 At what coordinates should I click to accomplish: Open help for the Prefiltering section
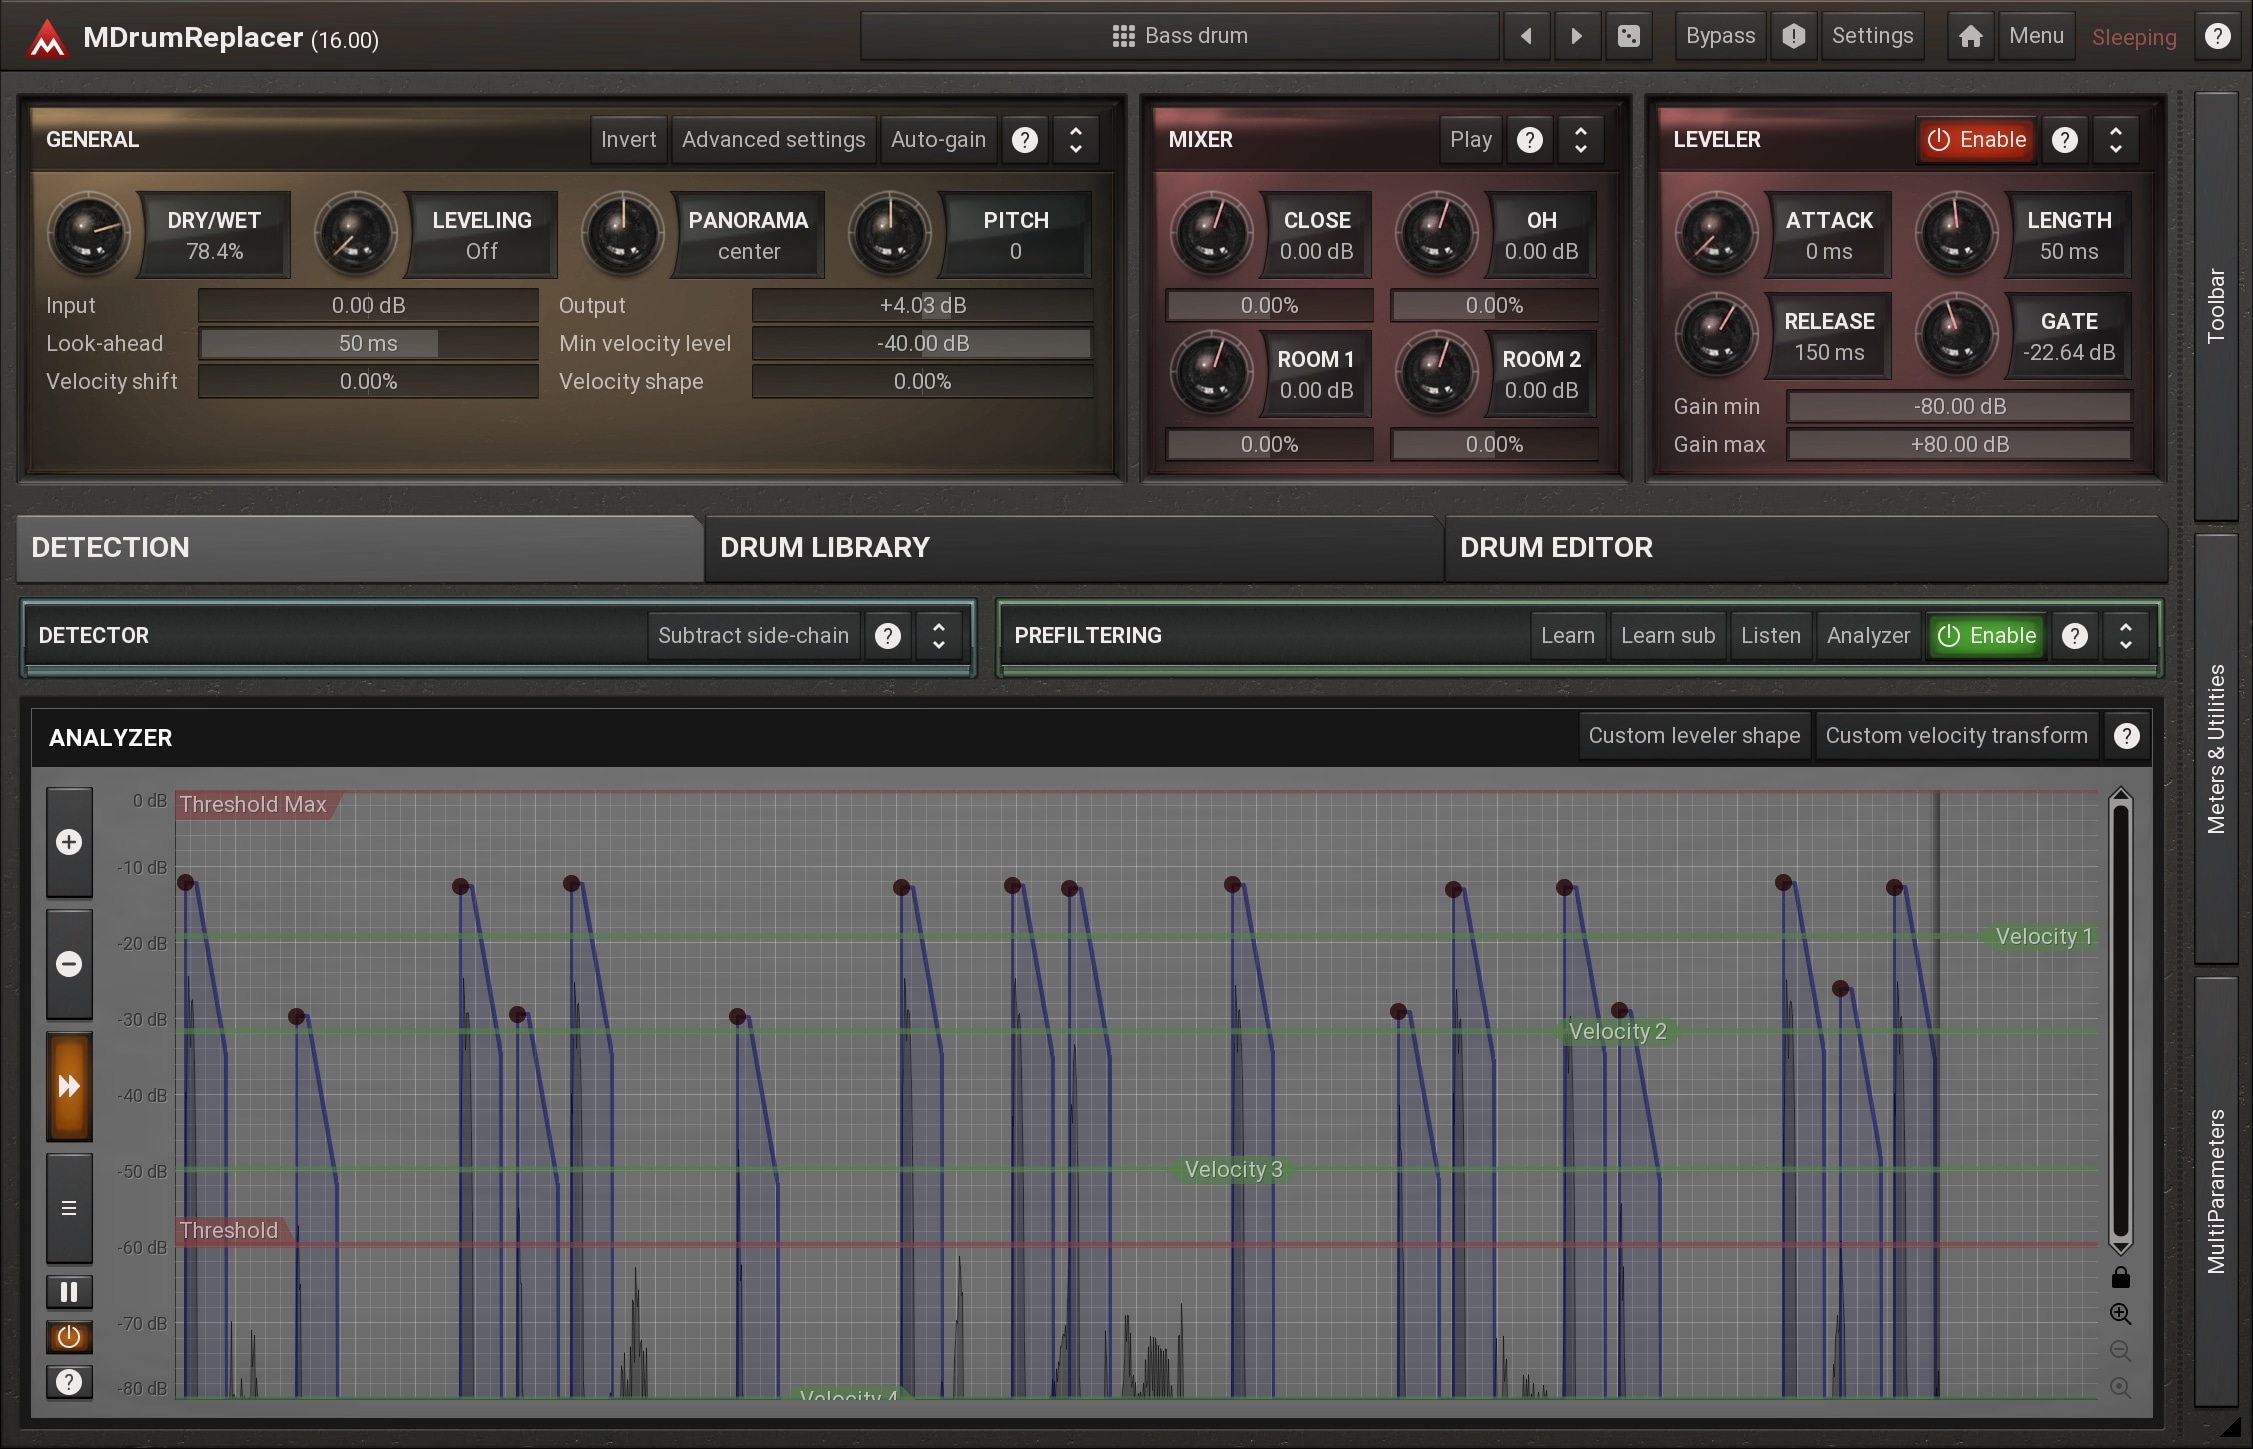tap(2075, 636)
